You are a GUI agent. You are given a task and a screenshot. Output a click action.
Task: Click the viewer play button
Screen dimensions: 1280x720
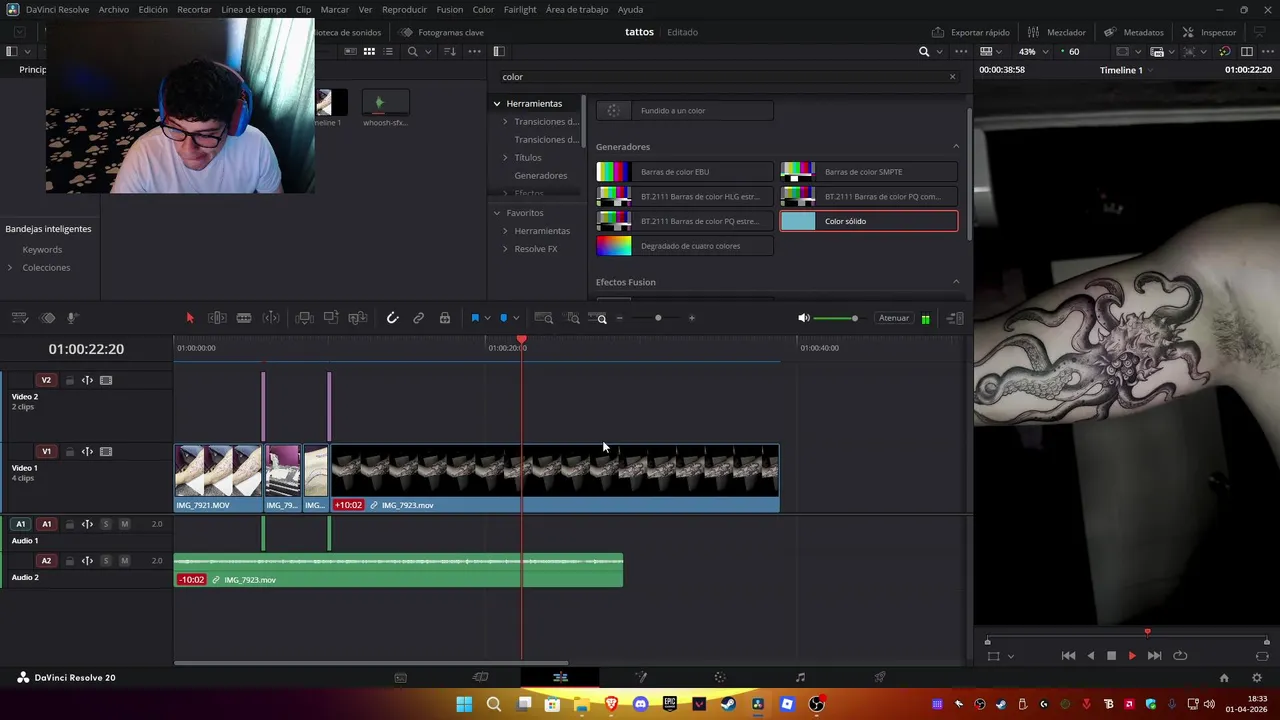click(x=1132, y=656)
